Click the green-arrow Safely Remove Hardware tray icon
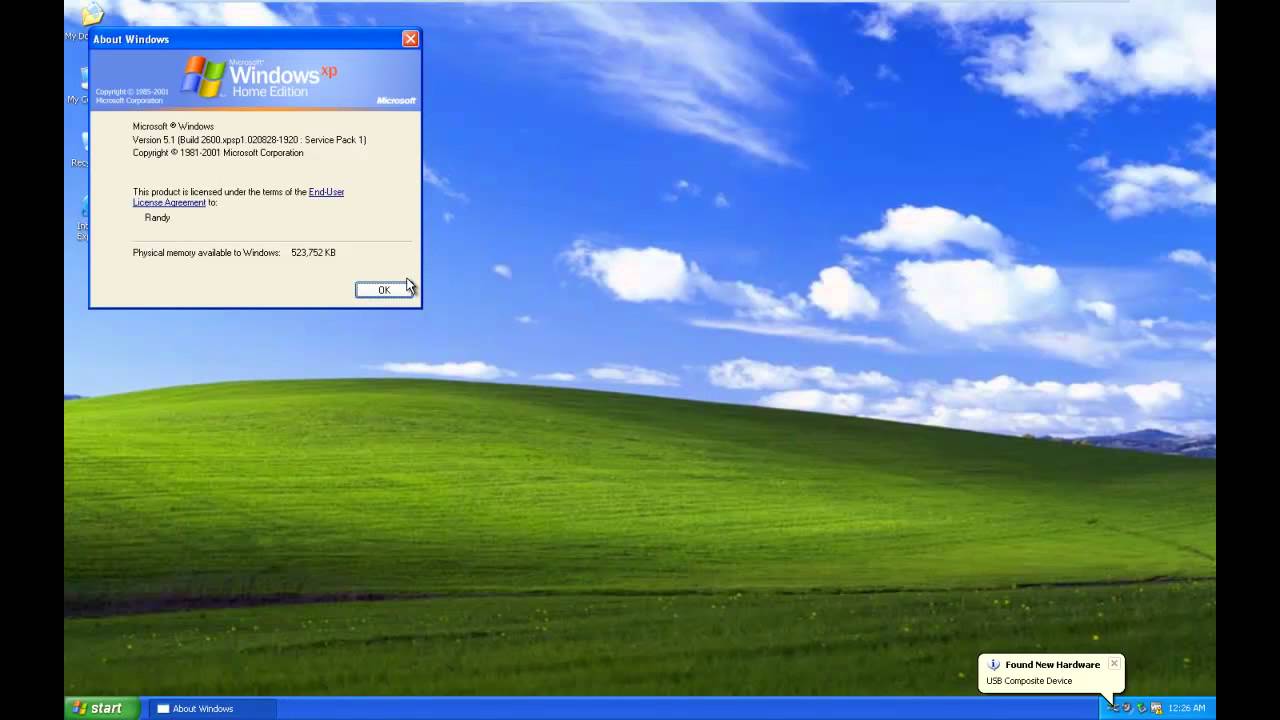The image size is (1280, 720). pos(1141,708)
